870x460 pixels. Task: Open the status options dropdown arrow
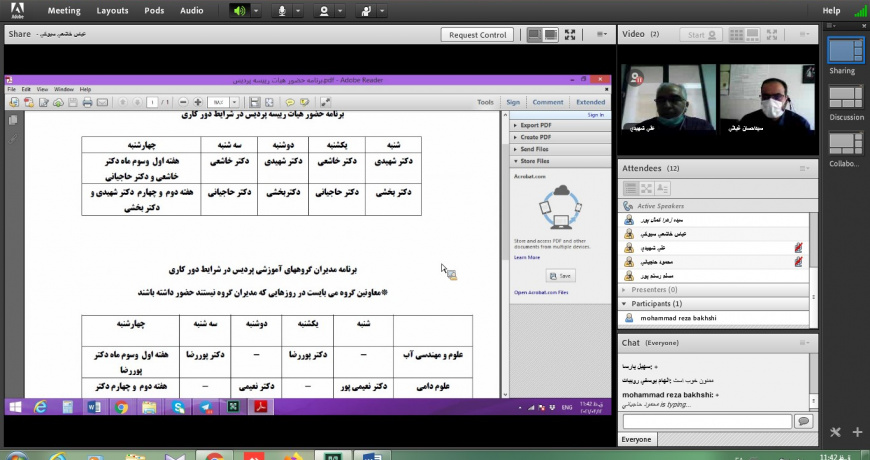click(x=382, y=11)
